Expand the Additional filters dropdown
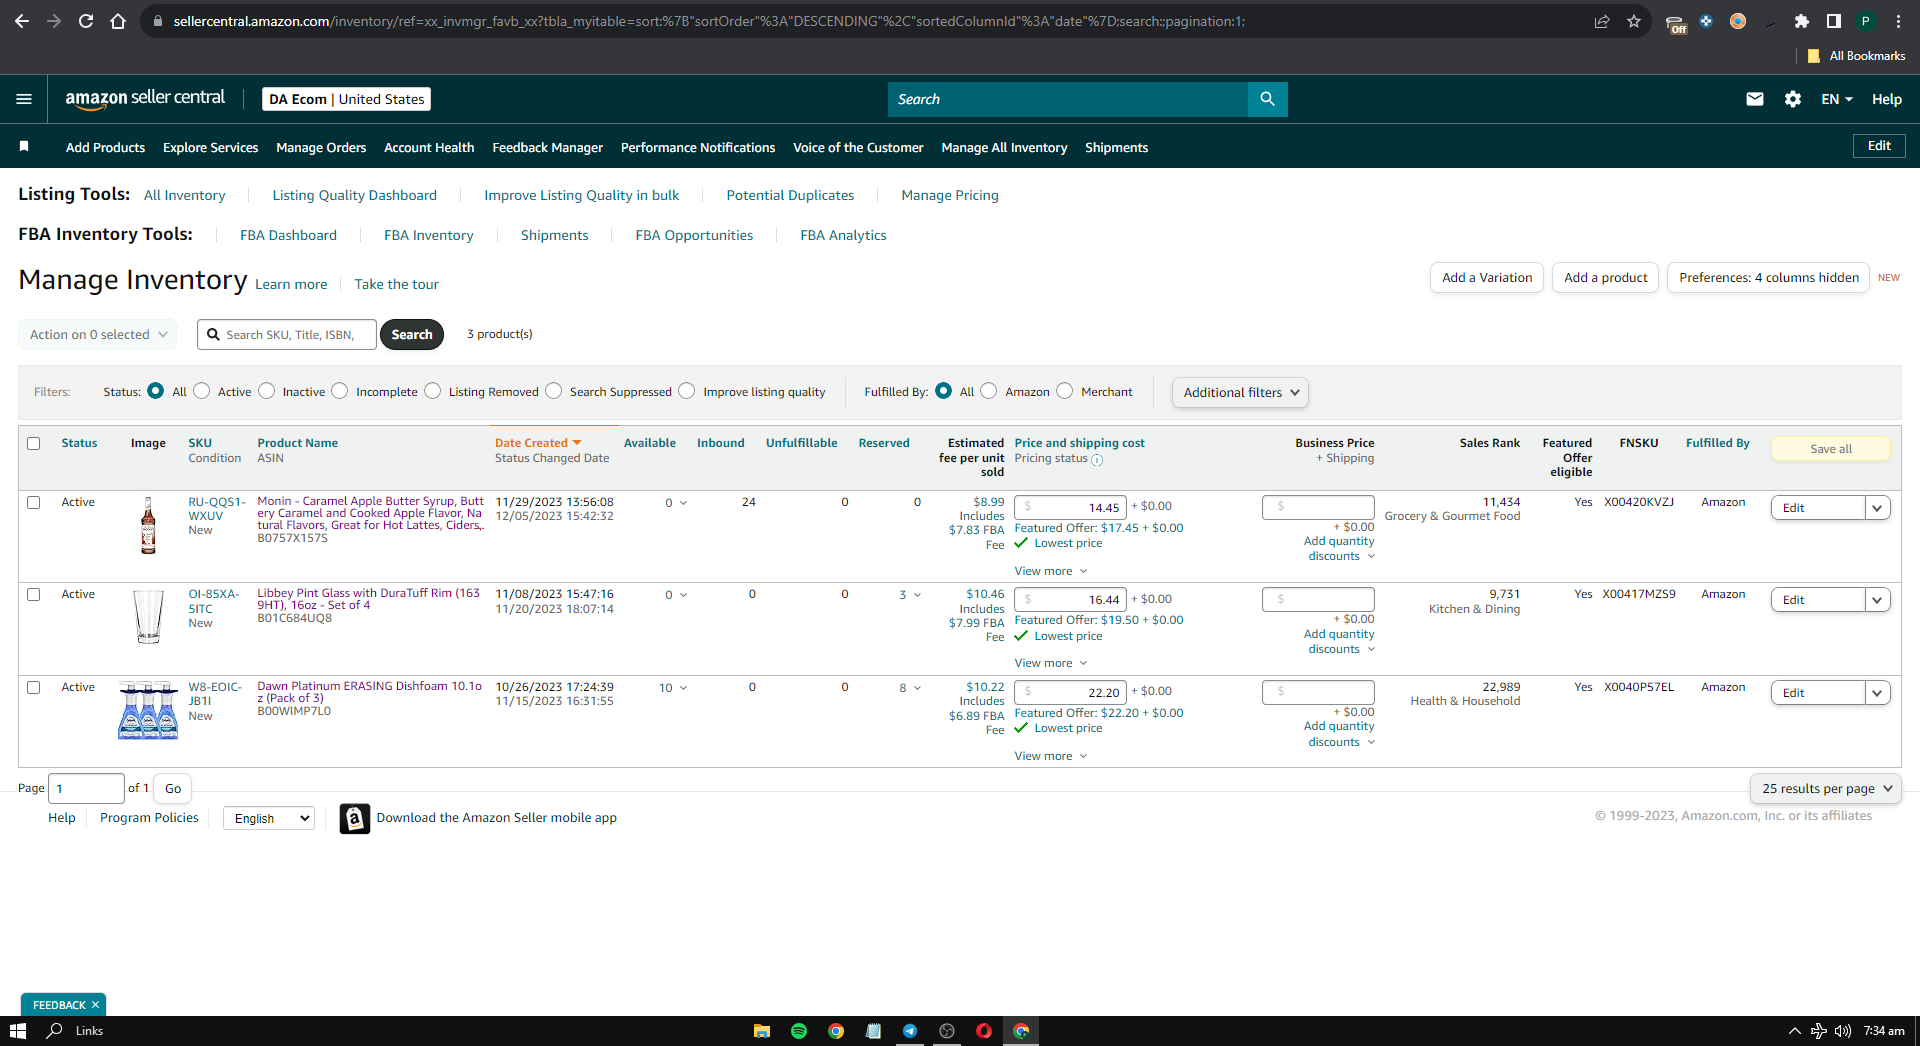 coord(1240,393)
